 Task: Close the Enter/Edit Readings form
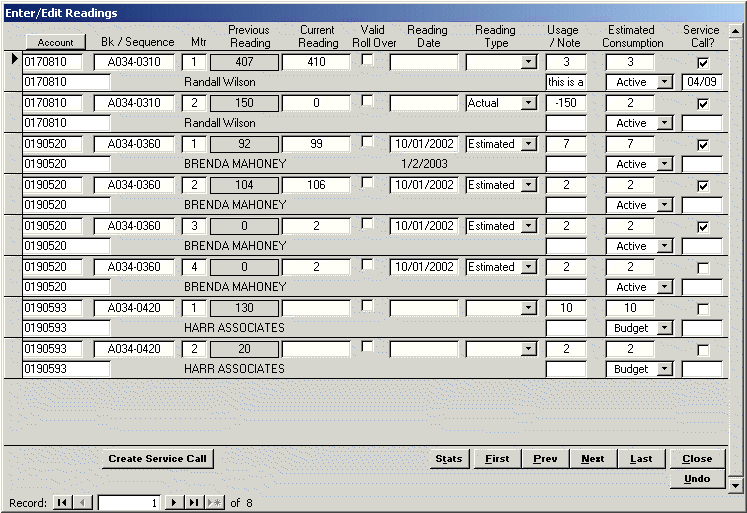pyautogui.click(x=697, y=459)
